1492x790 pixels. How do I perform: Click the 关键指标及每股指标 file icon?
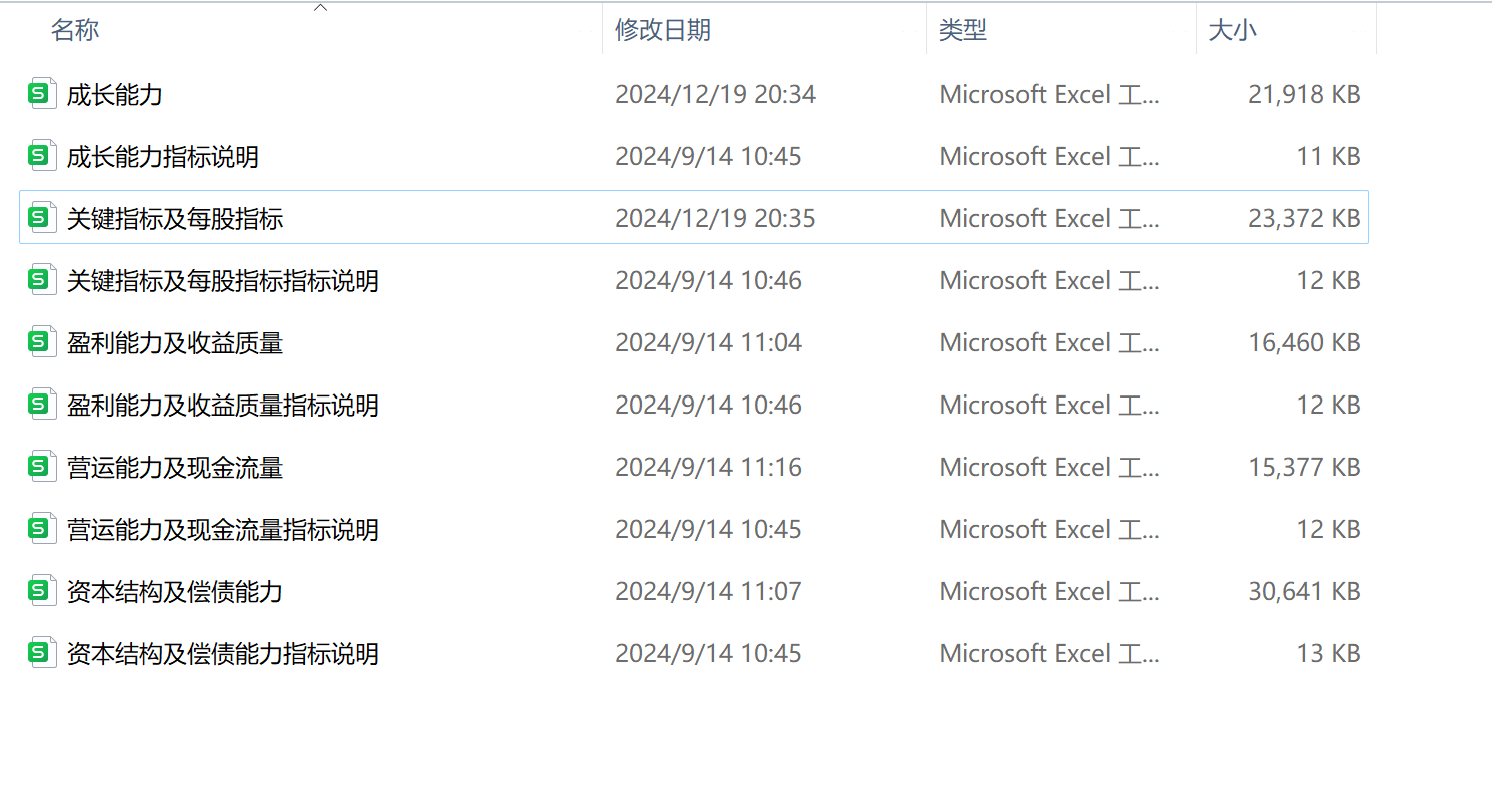41,218
